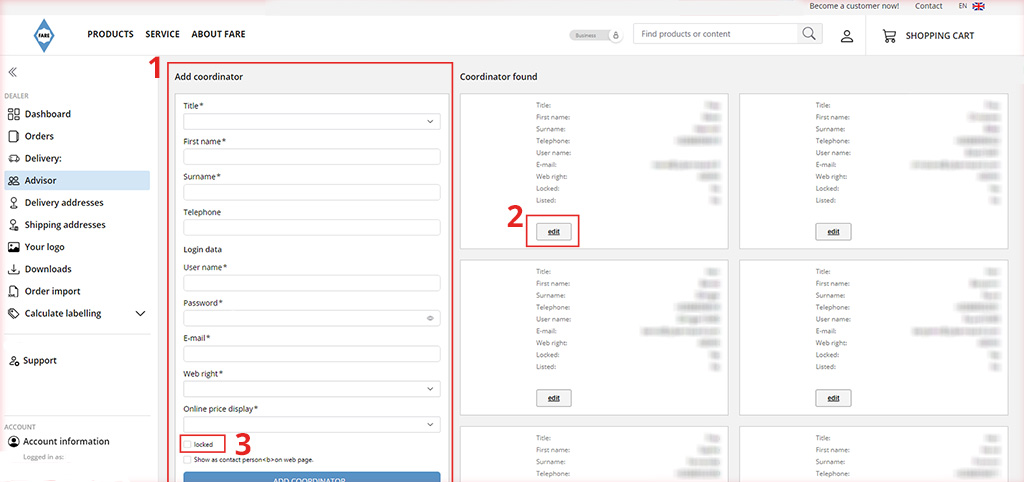Click ADD COORDINATOR button

[x=312, y=477]
